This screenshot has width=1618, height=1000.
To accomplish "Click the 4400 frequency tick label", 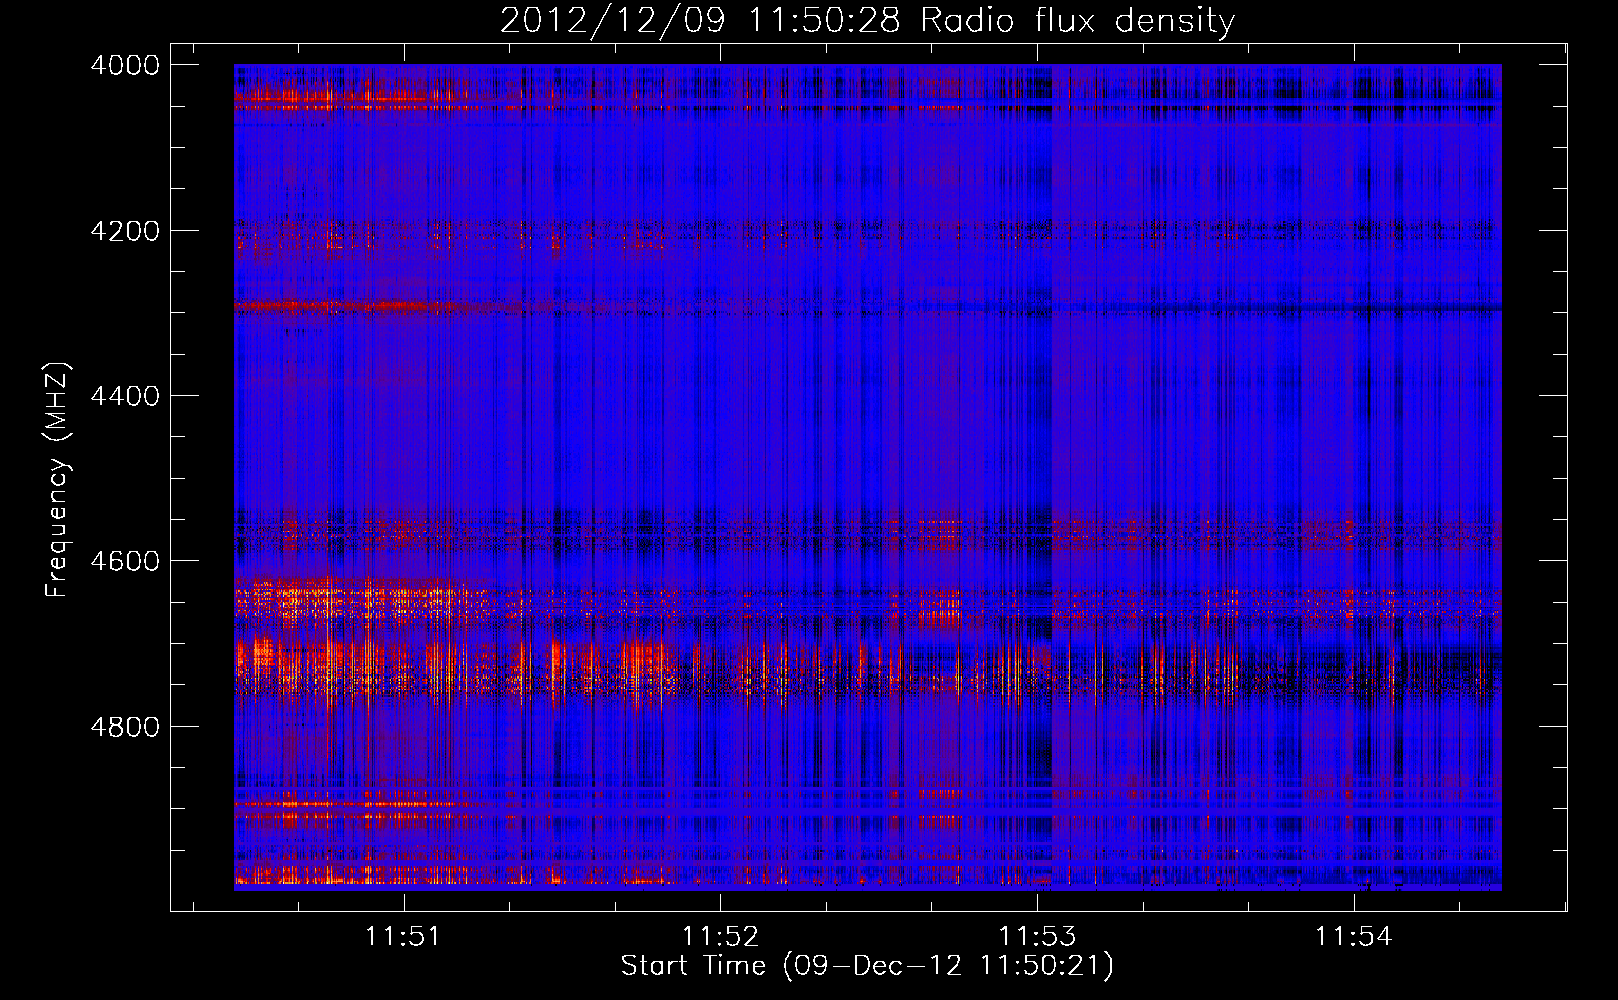I will 125,396.
